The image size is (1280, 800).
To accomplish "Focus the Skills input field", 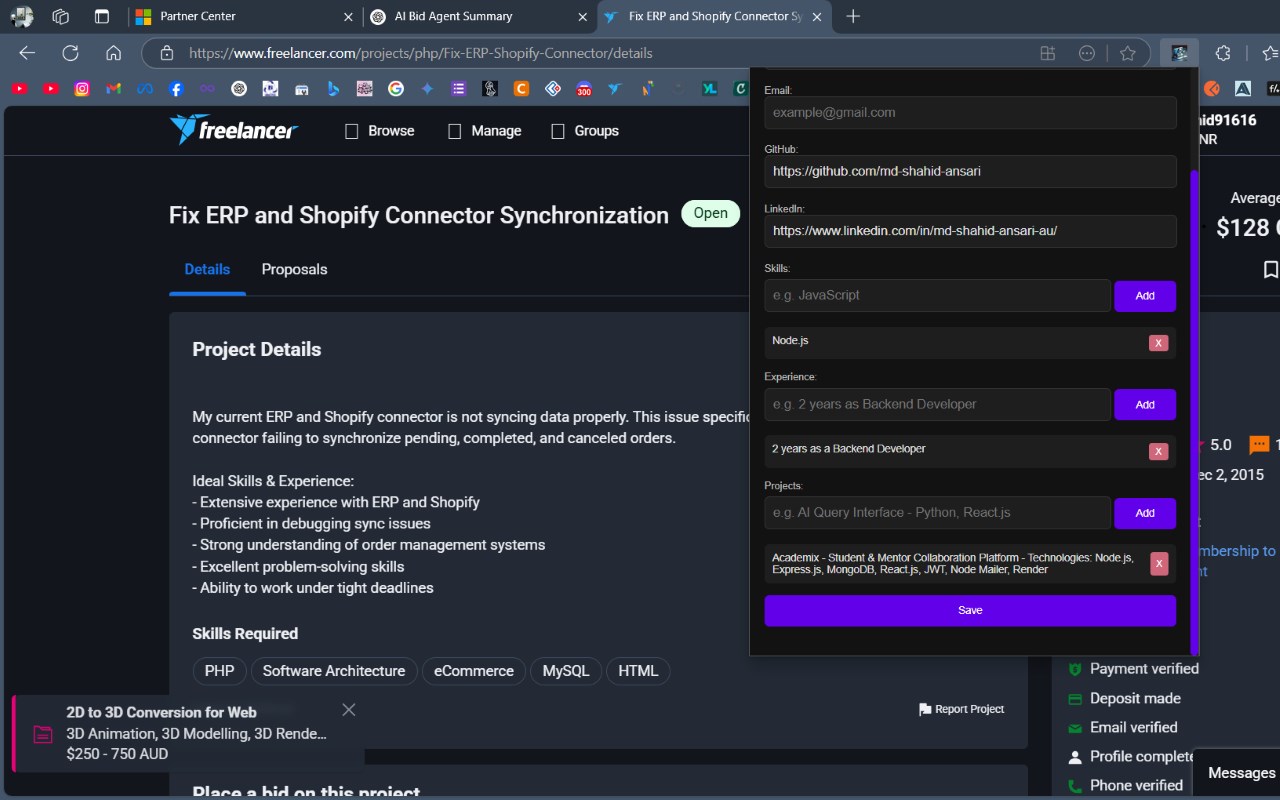I will point(937,296).
